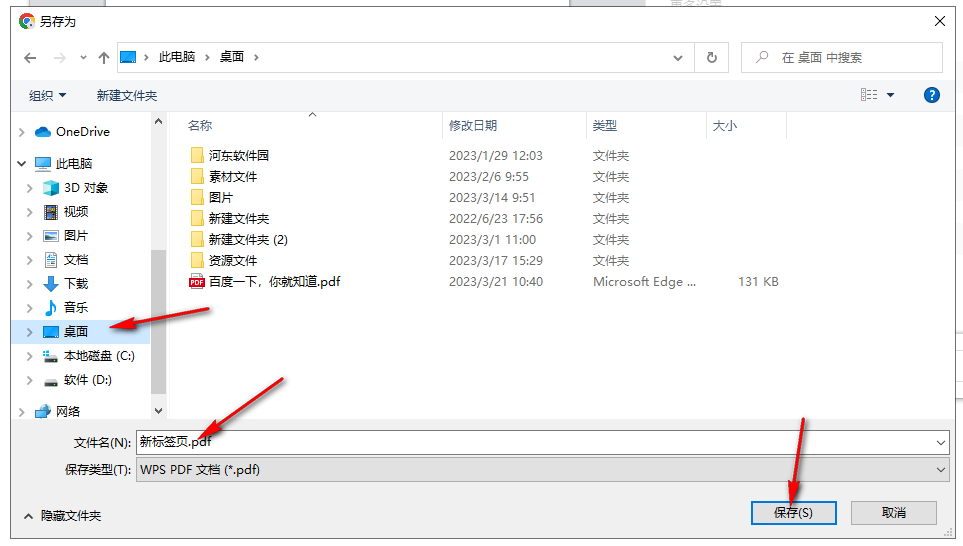Image resolution: width=963 pixels, height=546 pixels.
Task: Select 软件 (D:) drive in sidebar
Action: pos(87,380)
